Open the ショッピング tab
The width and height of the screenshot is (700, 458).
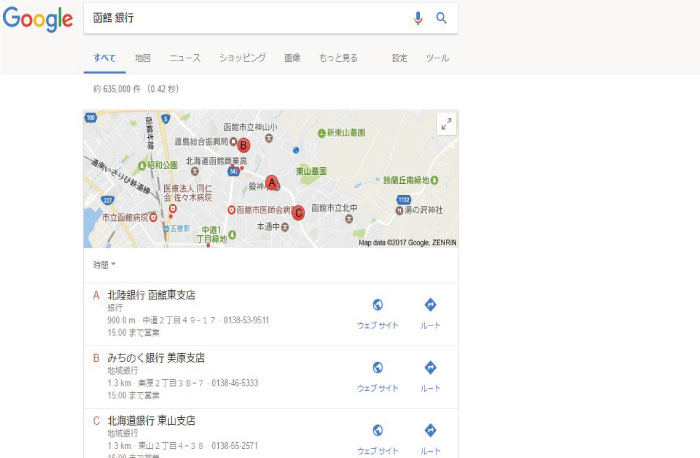242,58
